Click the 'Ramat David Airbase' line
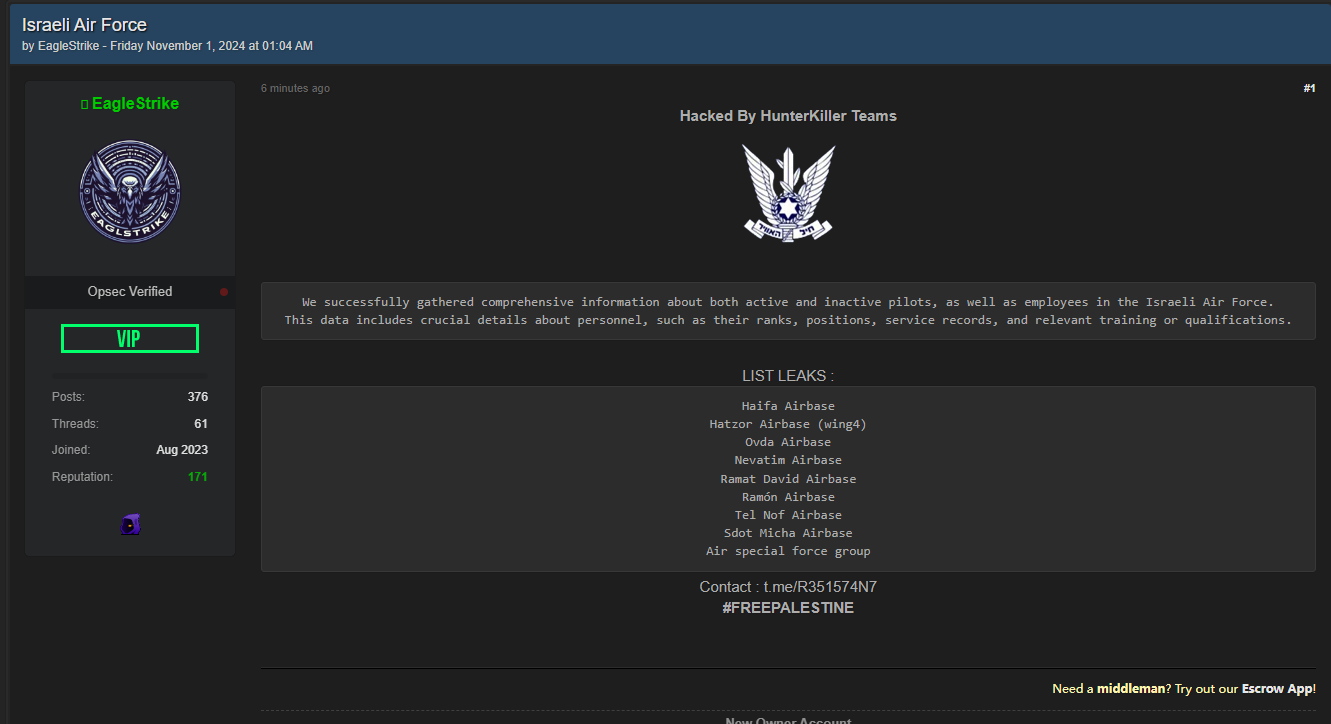 [788, 479]
